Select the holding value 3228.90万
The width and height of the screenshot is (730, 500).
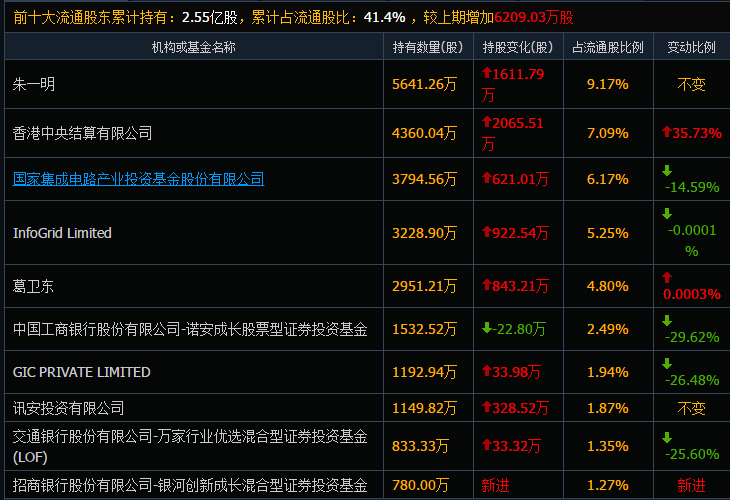[x=424, y=233]
